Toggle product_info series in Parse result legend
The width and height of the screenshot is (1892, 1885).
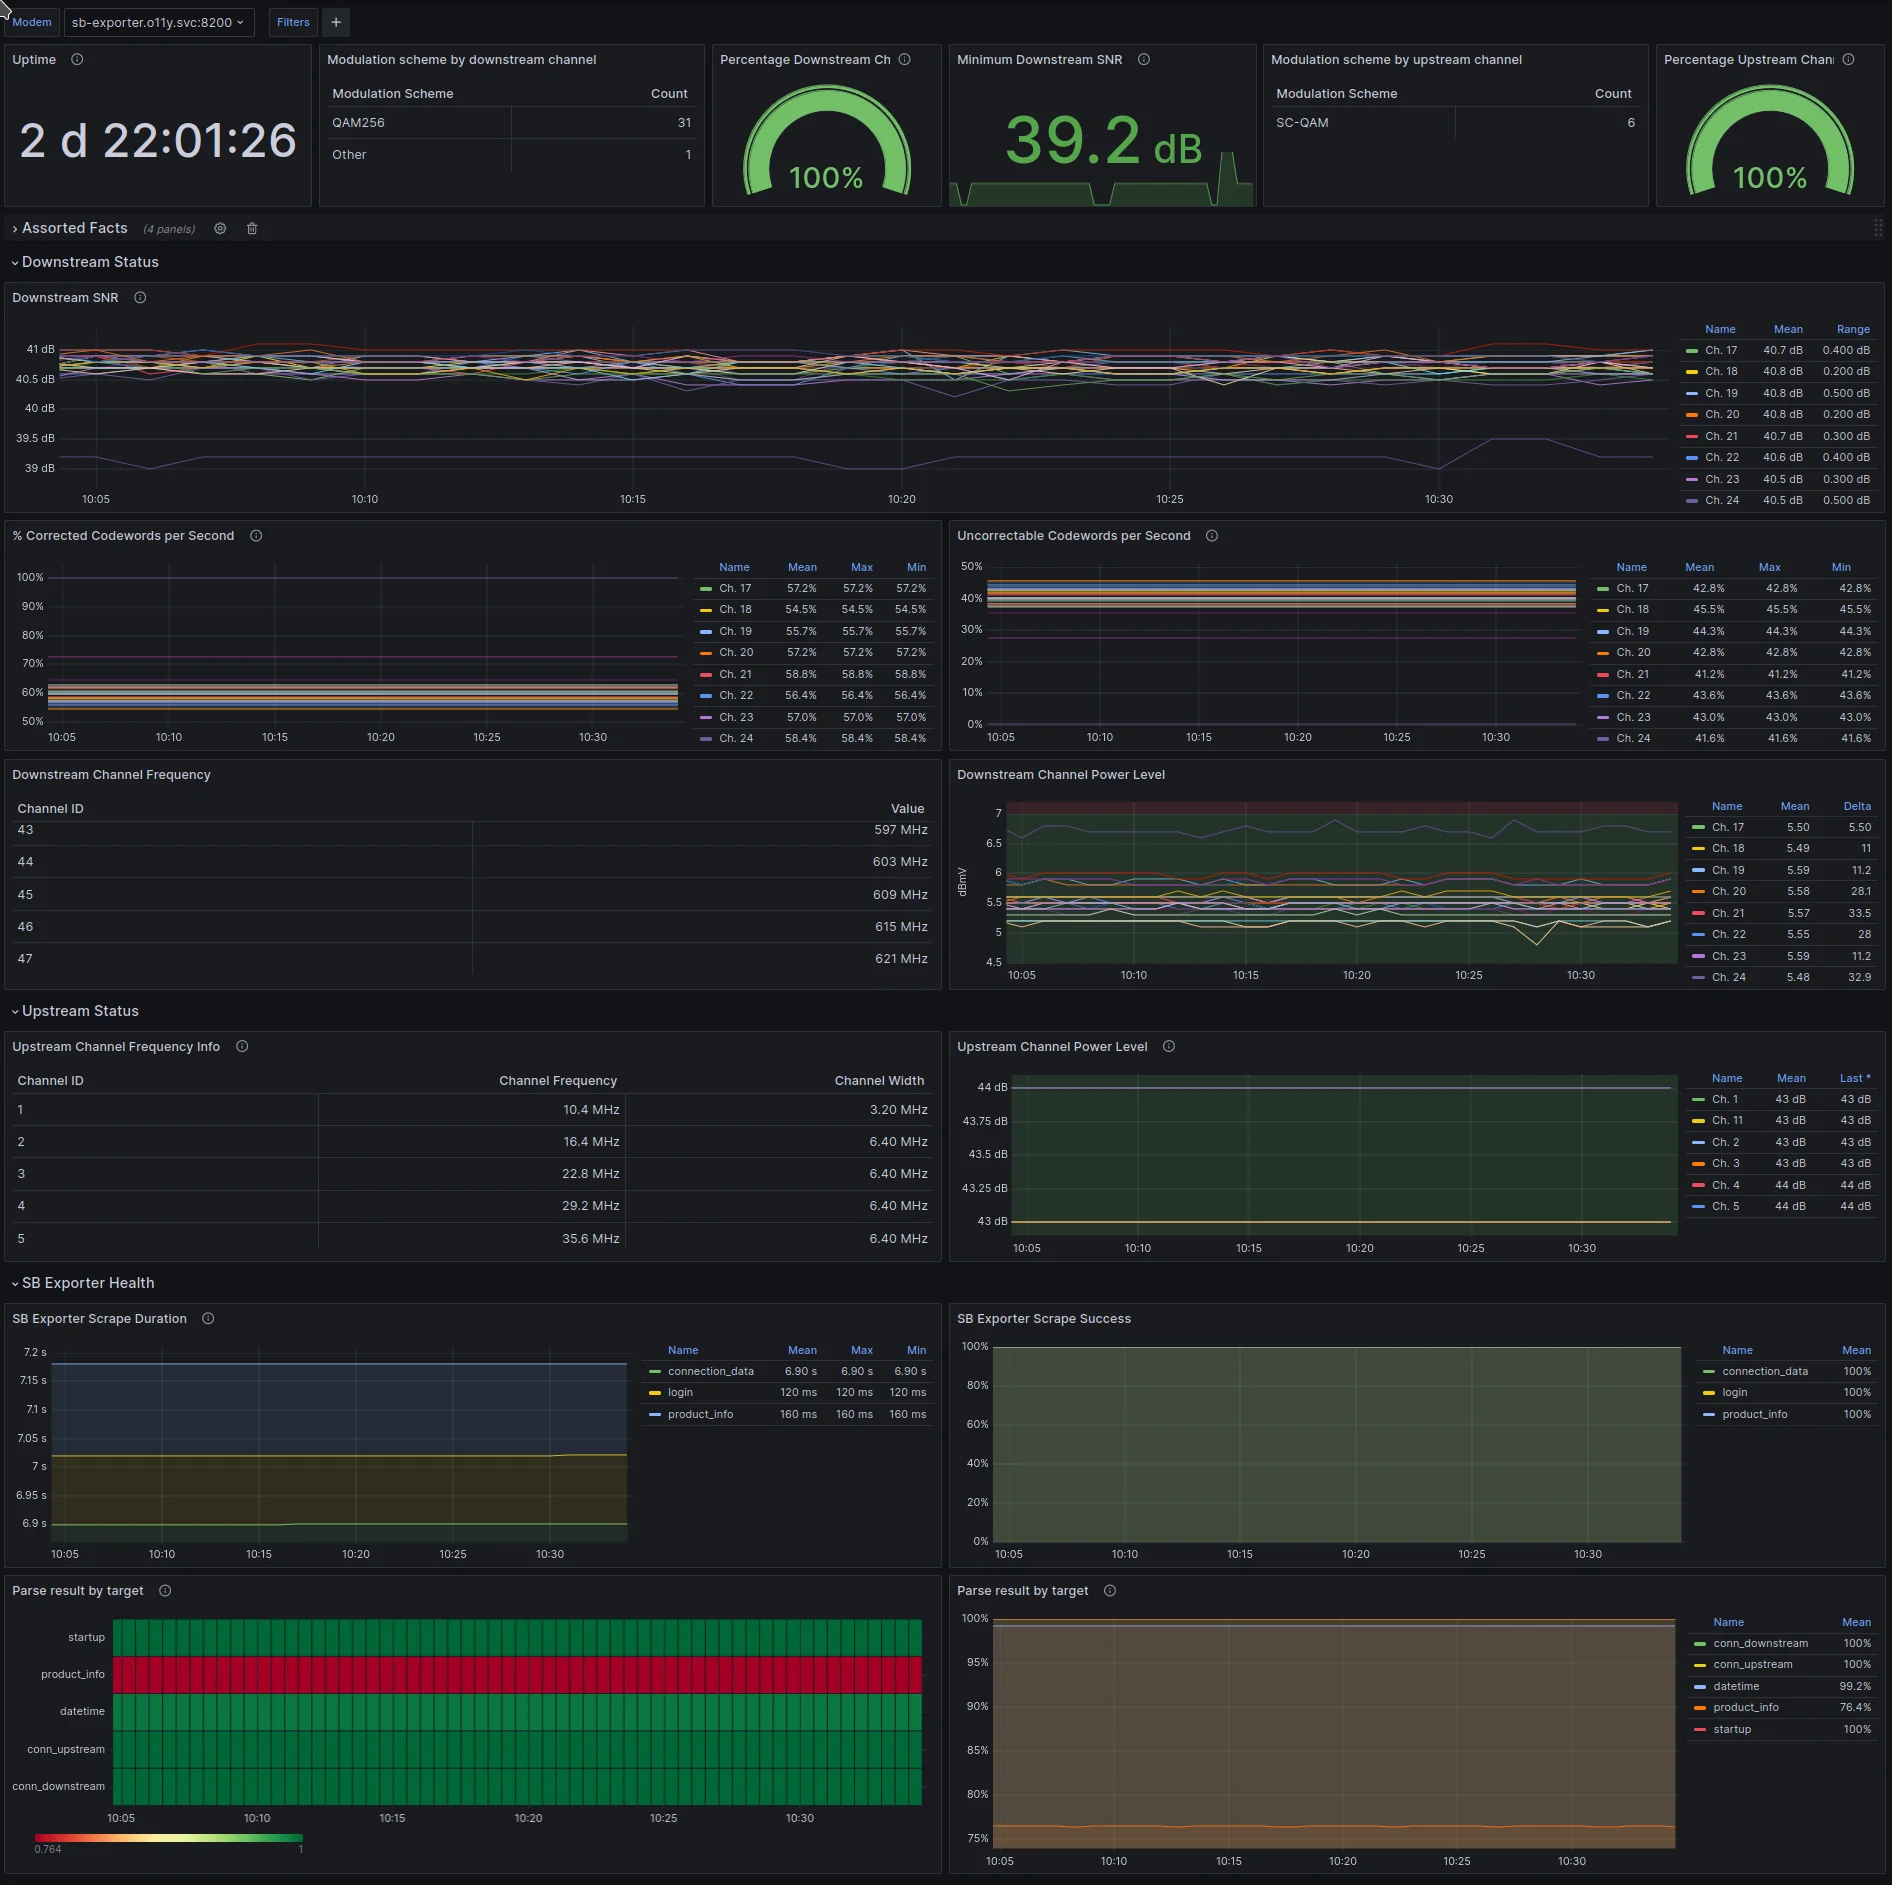[x=1745, y=1708]
